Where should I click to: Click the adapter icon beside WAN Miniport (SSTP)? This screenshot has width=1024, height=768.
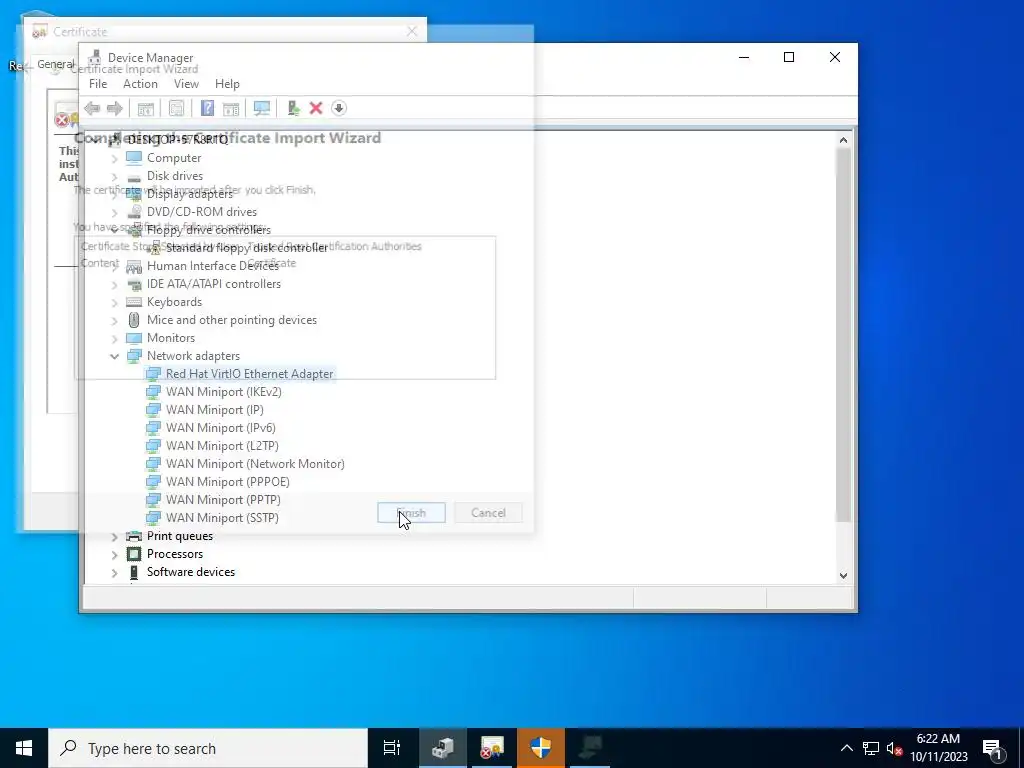click(153, 518)
